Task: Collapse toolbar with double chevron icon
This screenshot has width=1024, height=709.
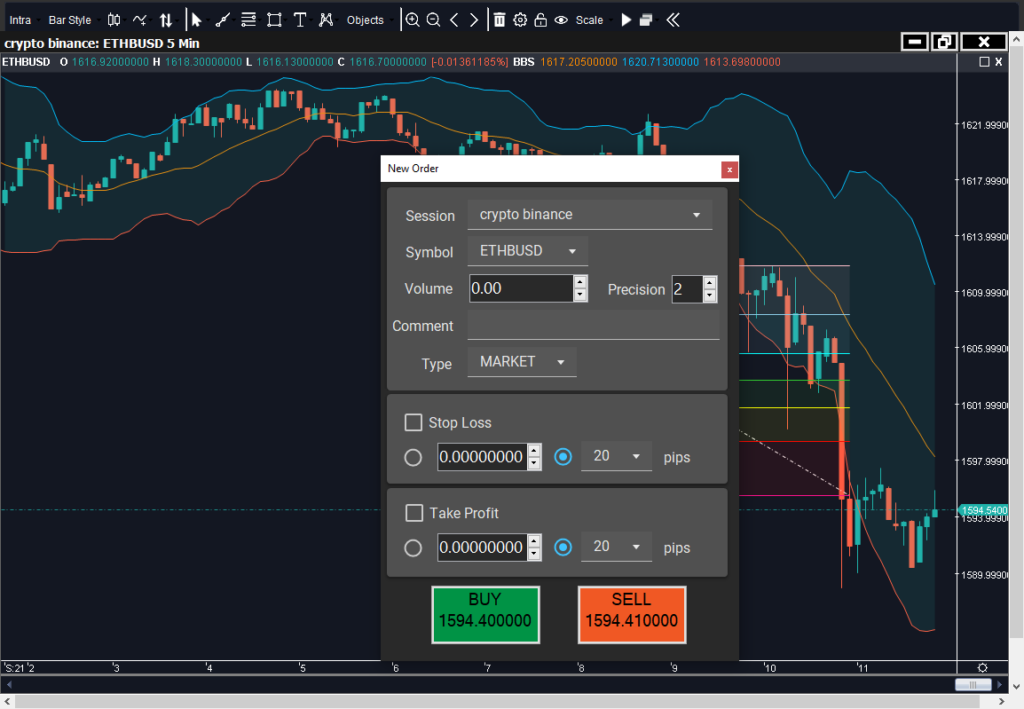Action: click(x=673, y=20)
